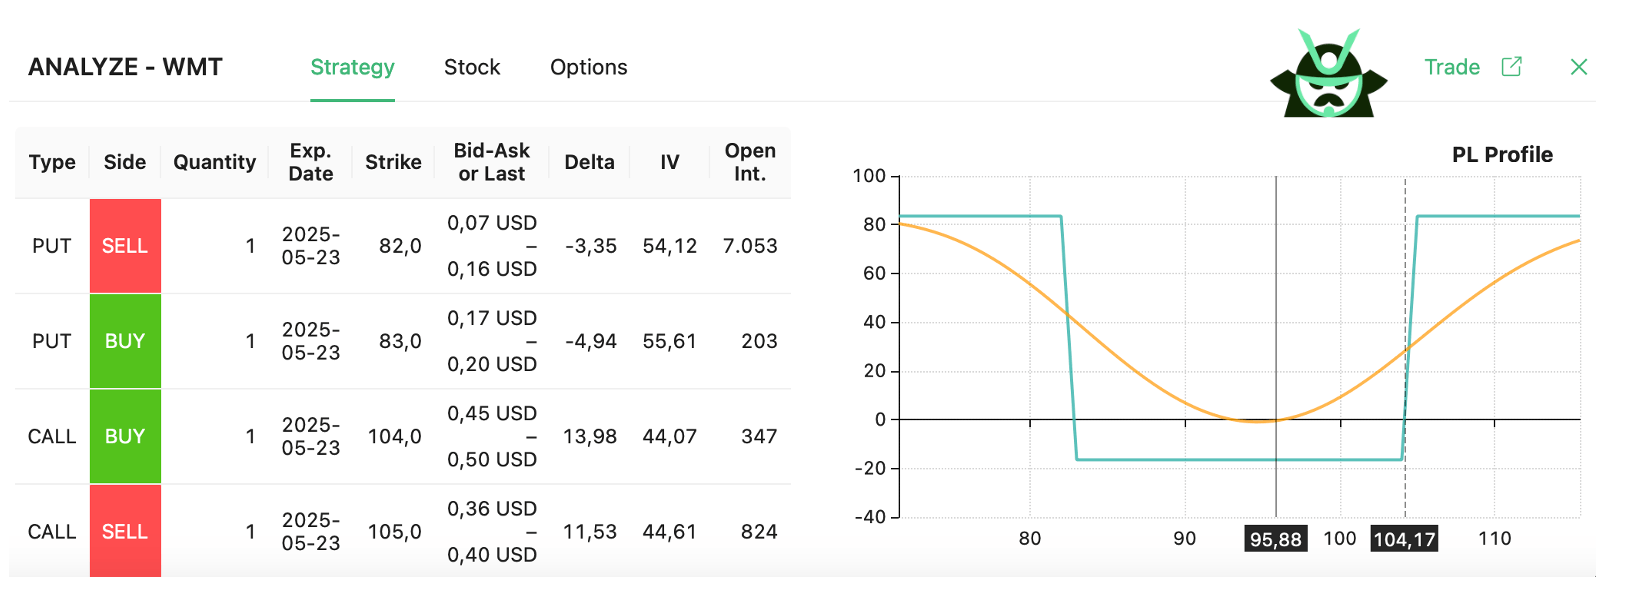1640x602 pixels.
Task: Click the quantity of the 83,0 put
Action: pyautogui.click(x=250, y=341)
